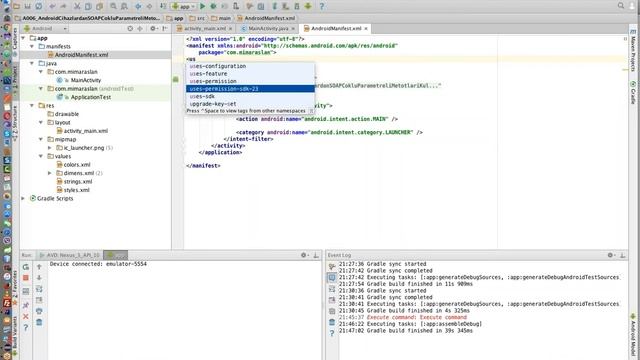640x360 pixels.
Task: Collapse the res folder
Action: (x=32, y=106)
